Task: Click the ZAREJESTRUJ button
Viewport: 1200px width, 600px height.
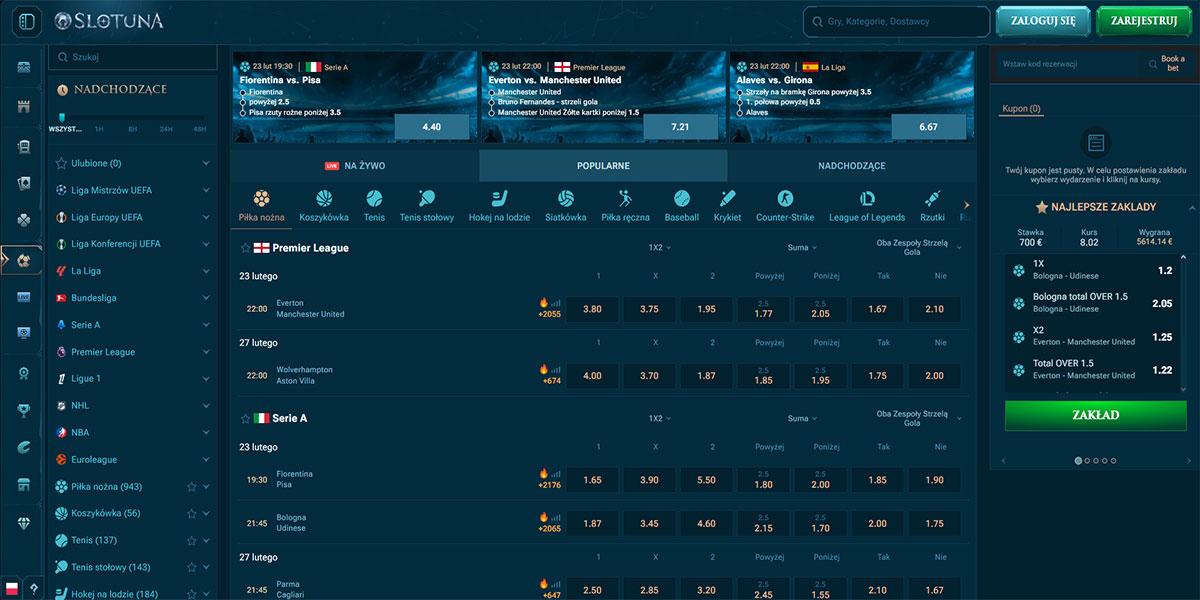Action: pos(1143,20)
